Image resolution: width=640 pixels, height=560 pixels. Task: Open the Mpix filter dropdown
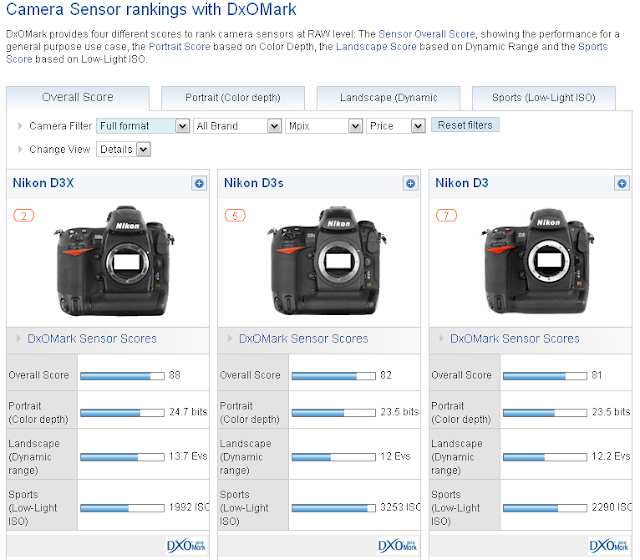[324, 126]
